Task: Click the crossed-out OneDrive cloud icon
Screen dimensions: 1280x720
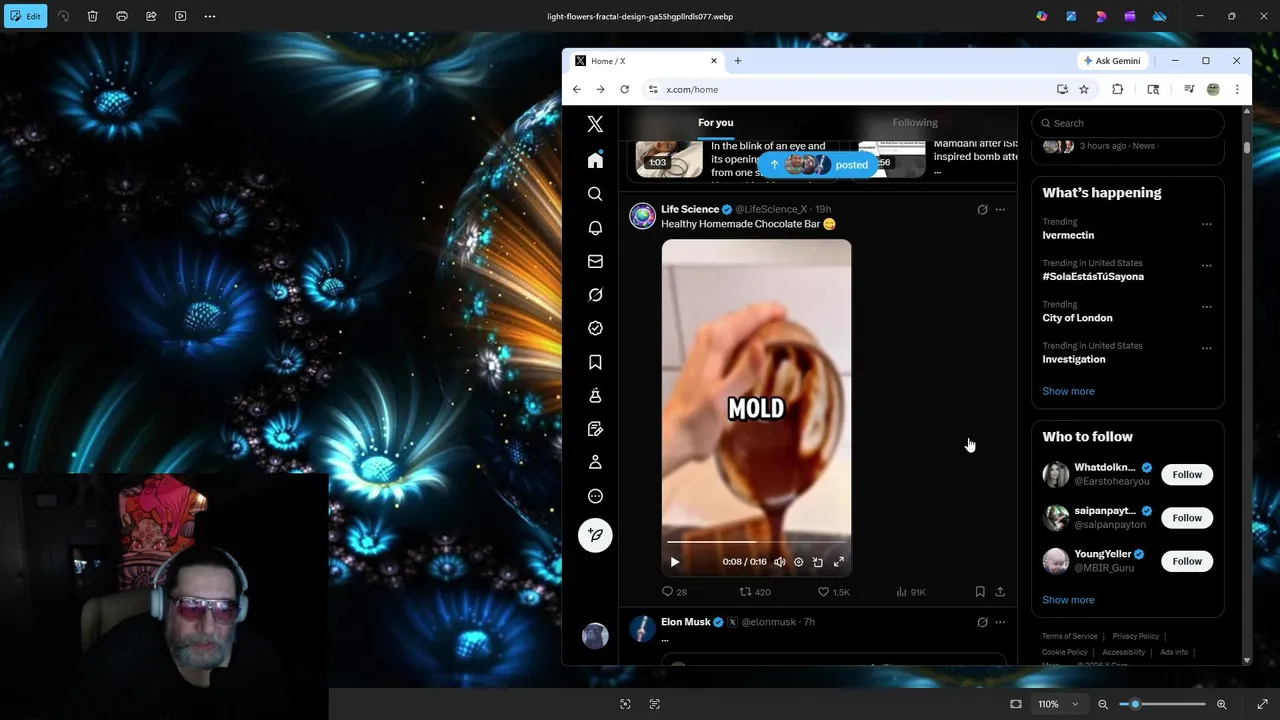Action: 1159,16
